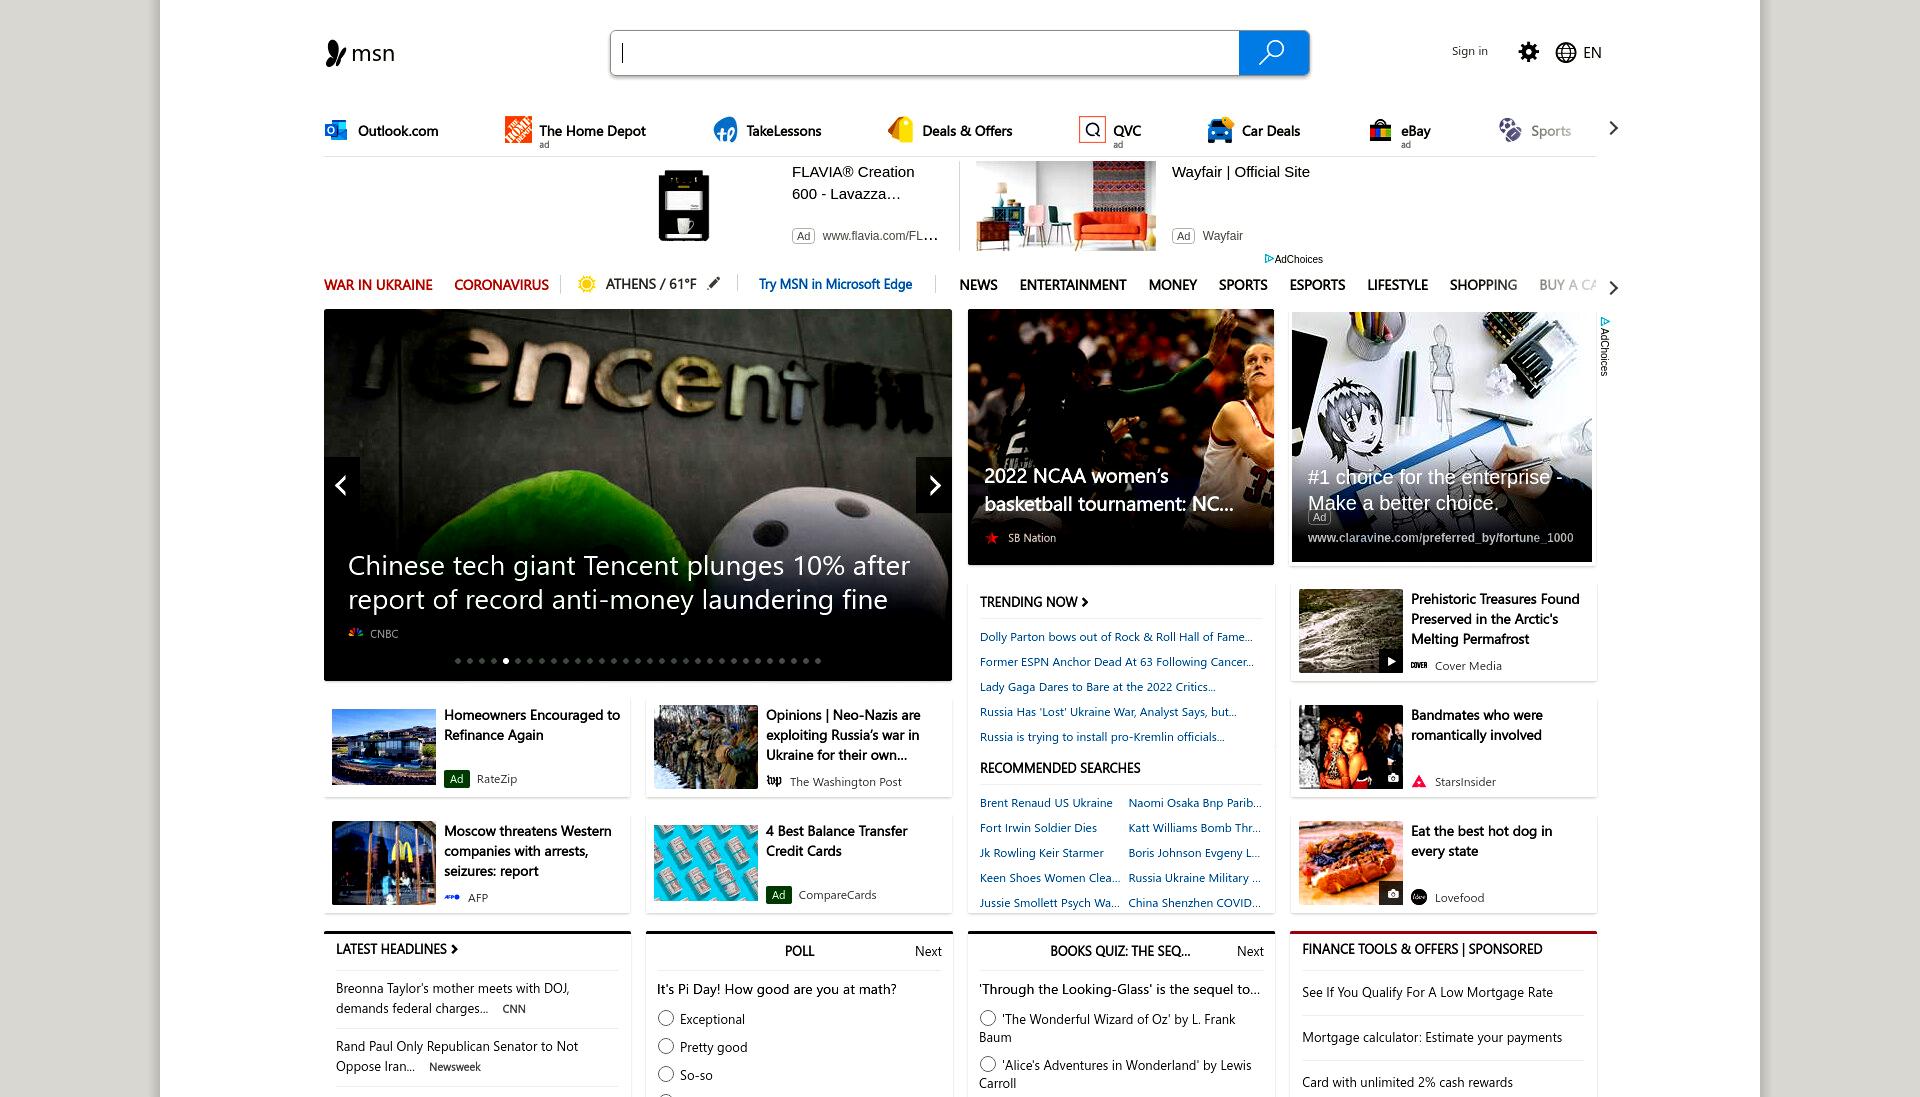Screen dimensions: 1920x1097
Task: Open the WAR IN UKRAINE link
Action: 378,285
